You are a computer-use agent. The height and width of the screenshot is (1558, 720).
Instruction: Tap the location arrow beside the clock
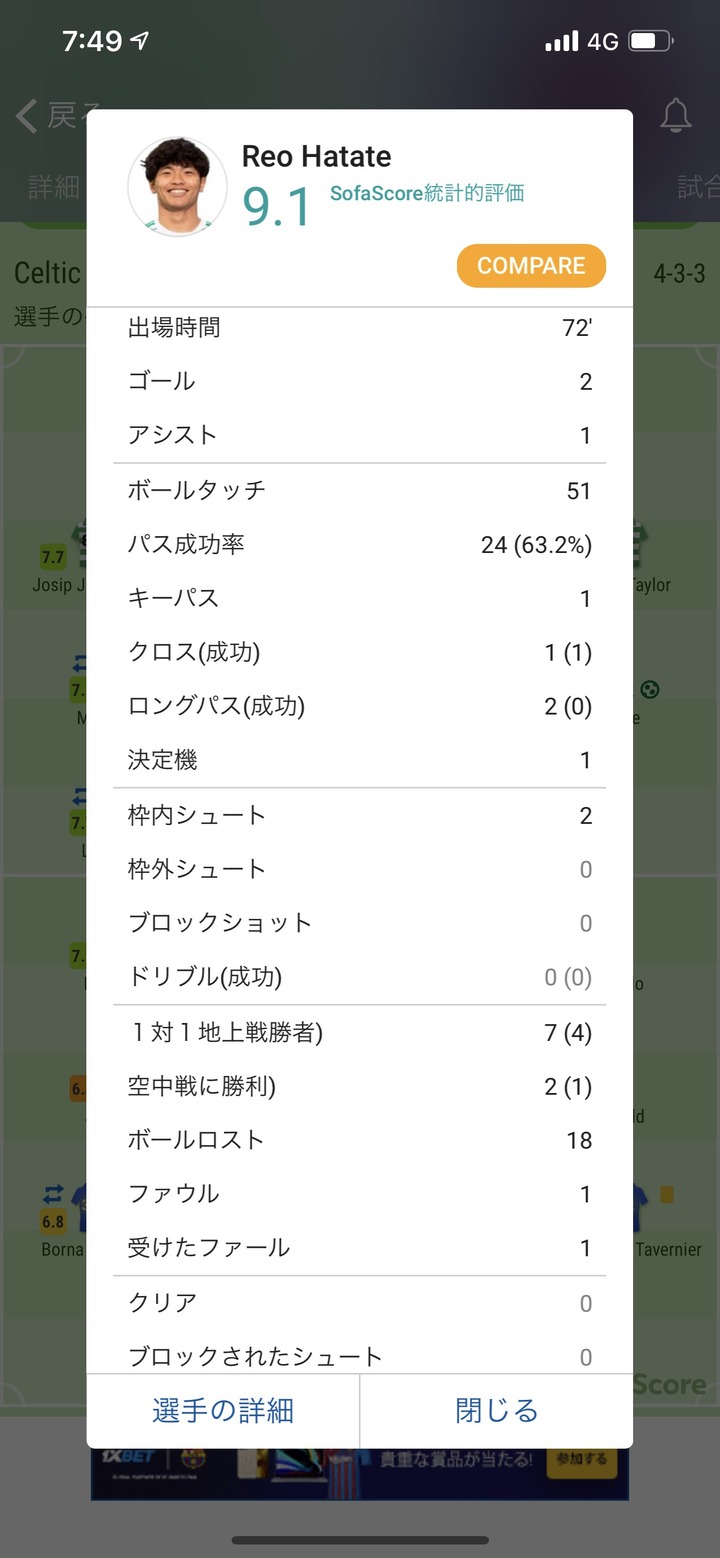140,41
